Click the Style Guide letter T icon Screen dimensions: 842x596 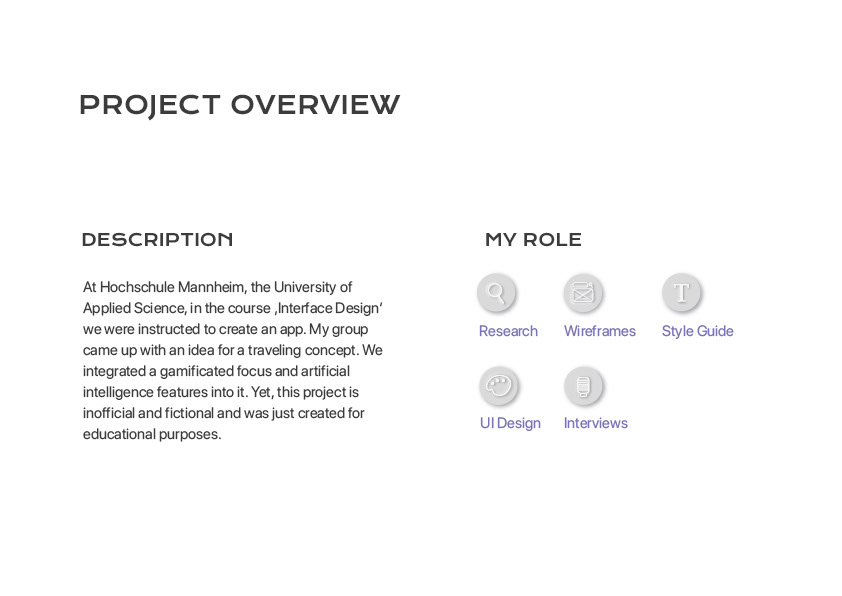tap(681, 293)
